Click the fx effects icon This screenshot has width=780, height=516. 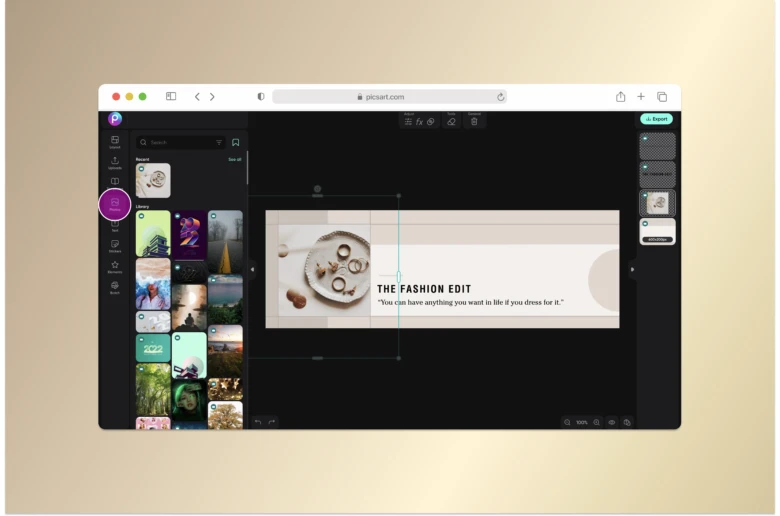[x=419, y=122]
